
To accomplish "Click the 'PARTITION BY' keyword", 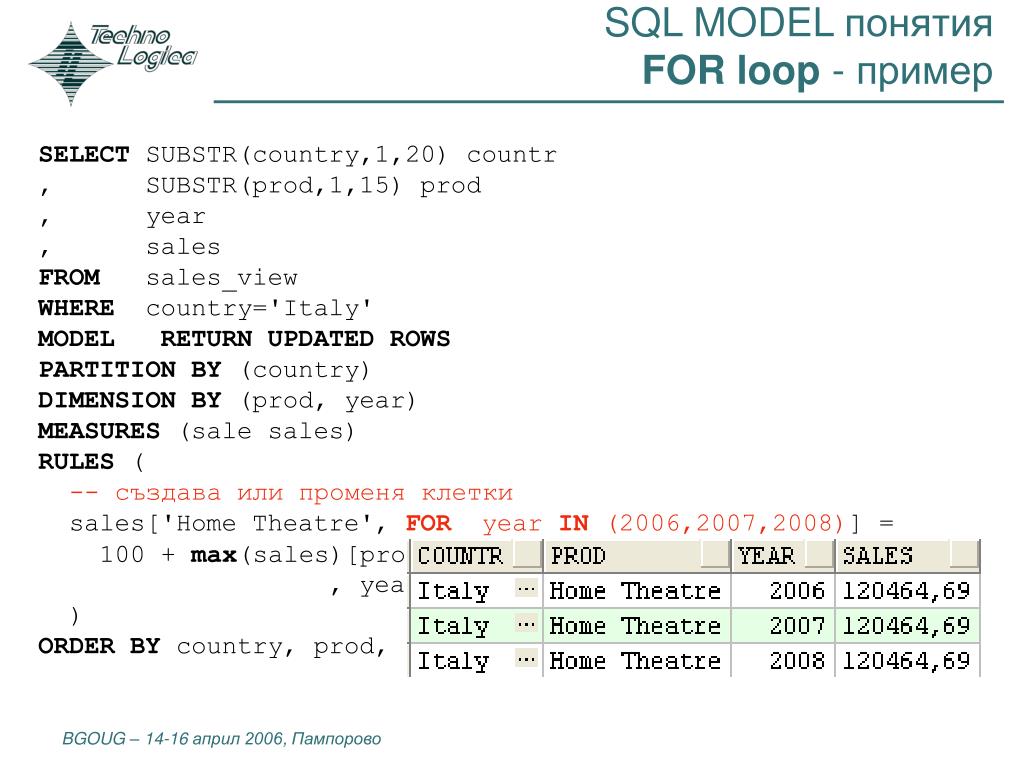I will click(130, 370).
